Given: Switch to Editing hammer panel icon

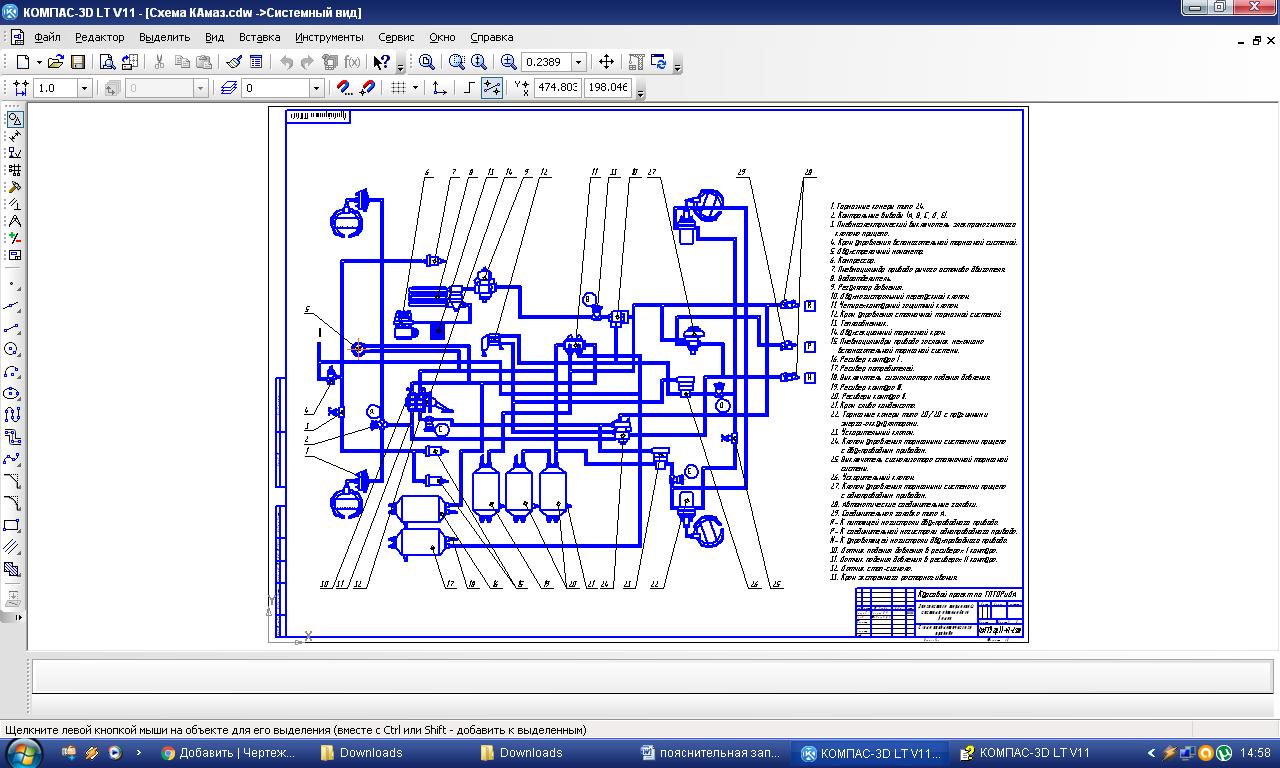Looking at the screenshot, I should (14, 187).
